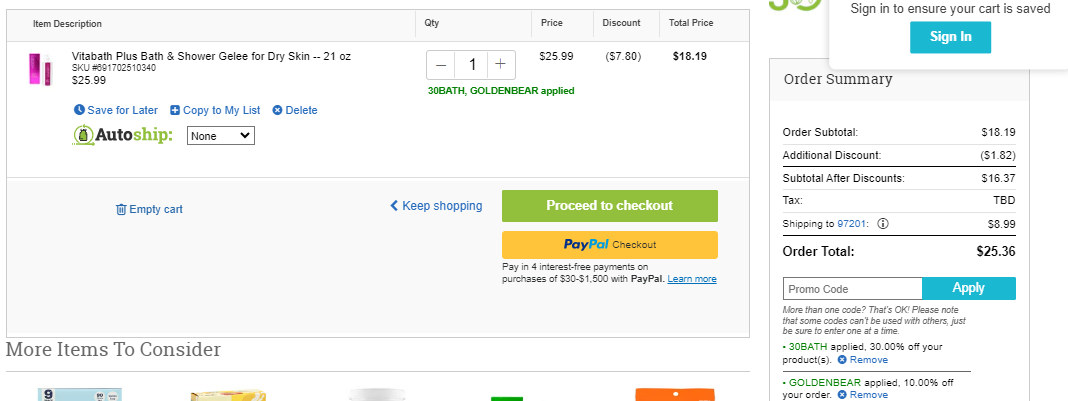Remove the 30BATH promo code
1068x401 pixels.
(862, 359)
